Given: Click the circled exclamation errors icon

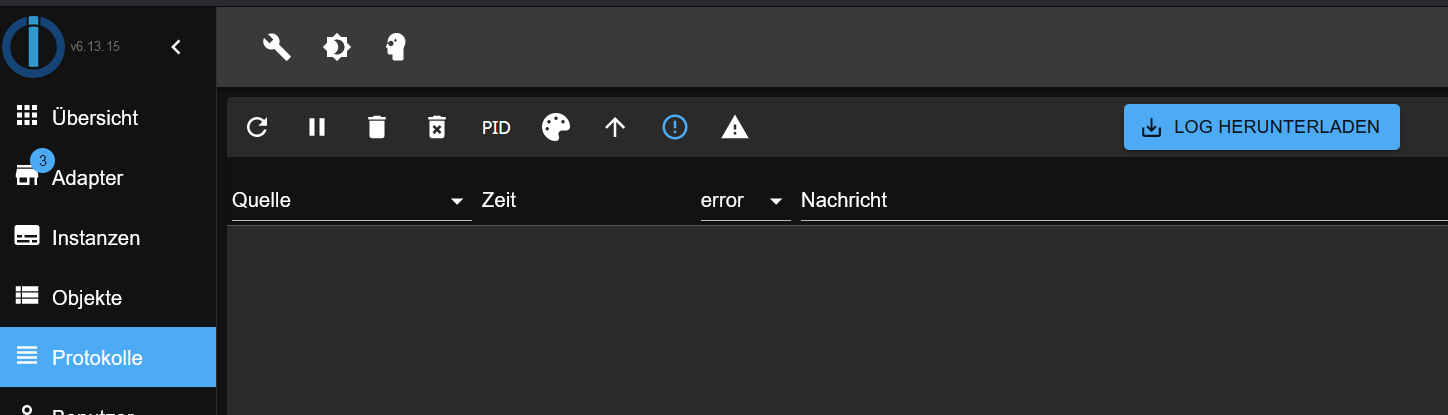Looking at the screenshot, I should point(675,127).
